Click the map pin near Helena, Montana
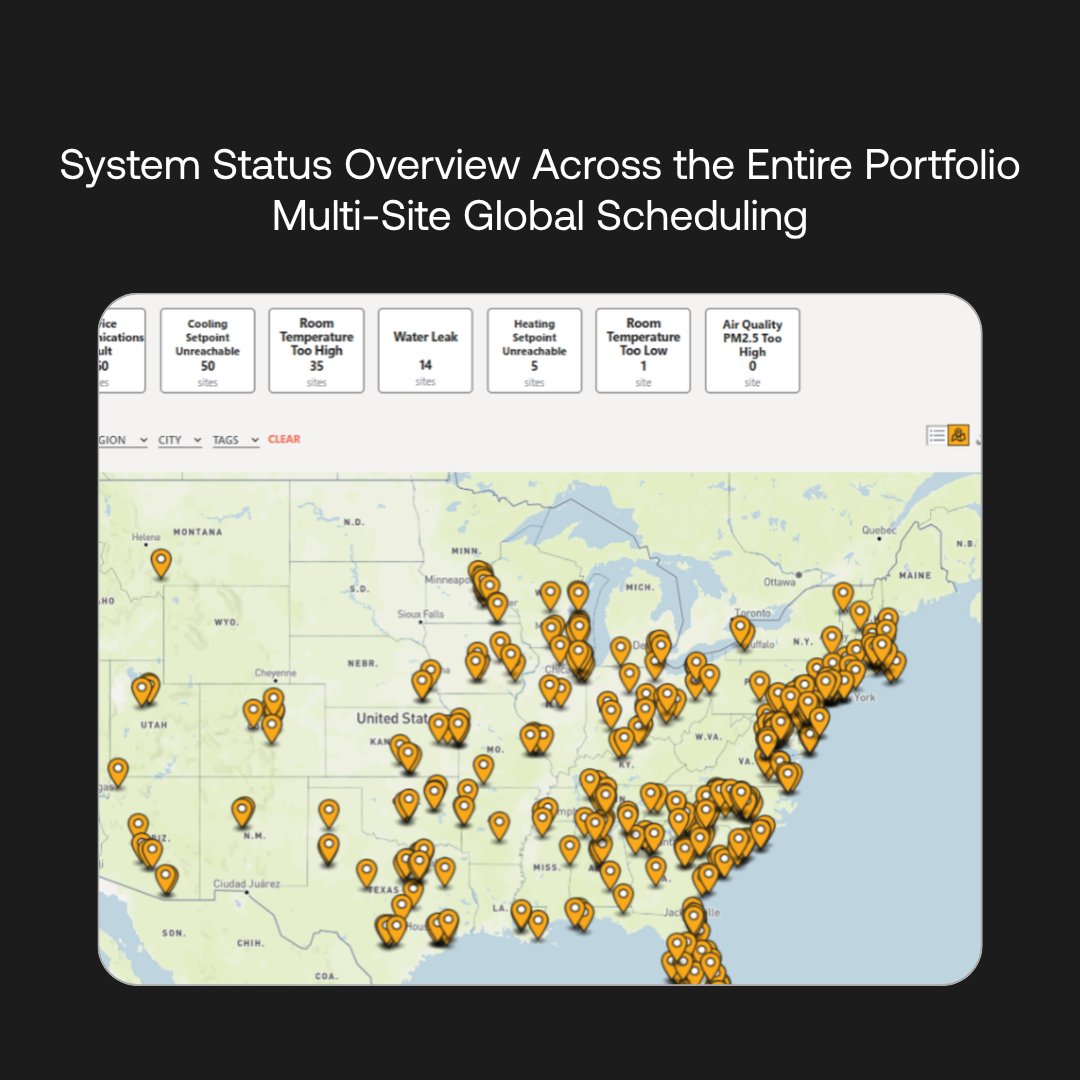The height and width of the screenshot is (1080, 1080). [x=161, y=563]
